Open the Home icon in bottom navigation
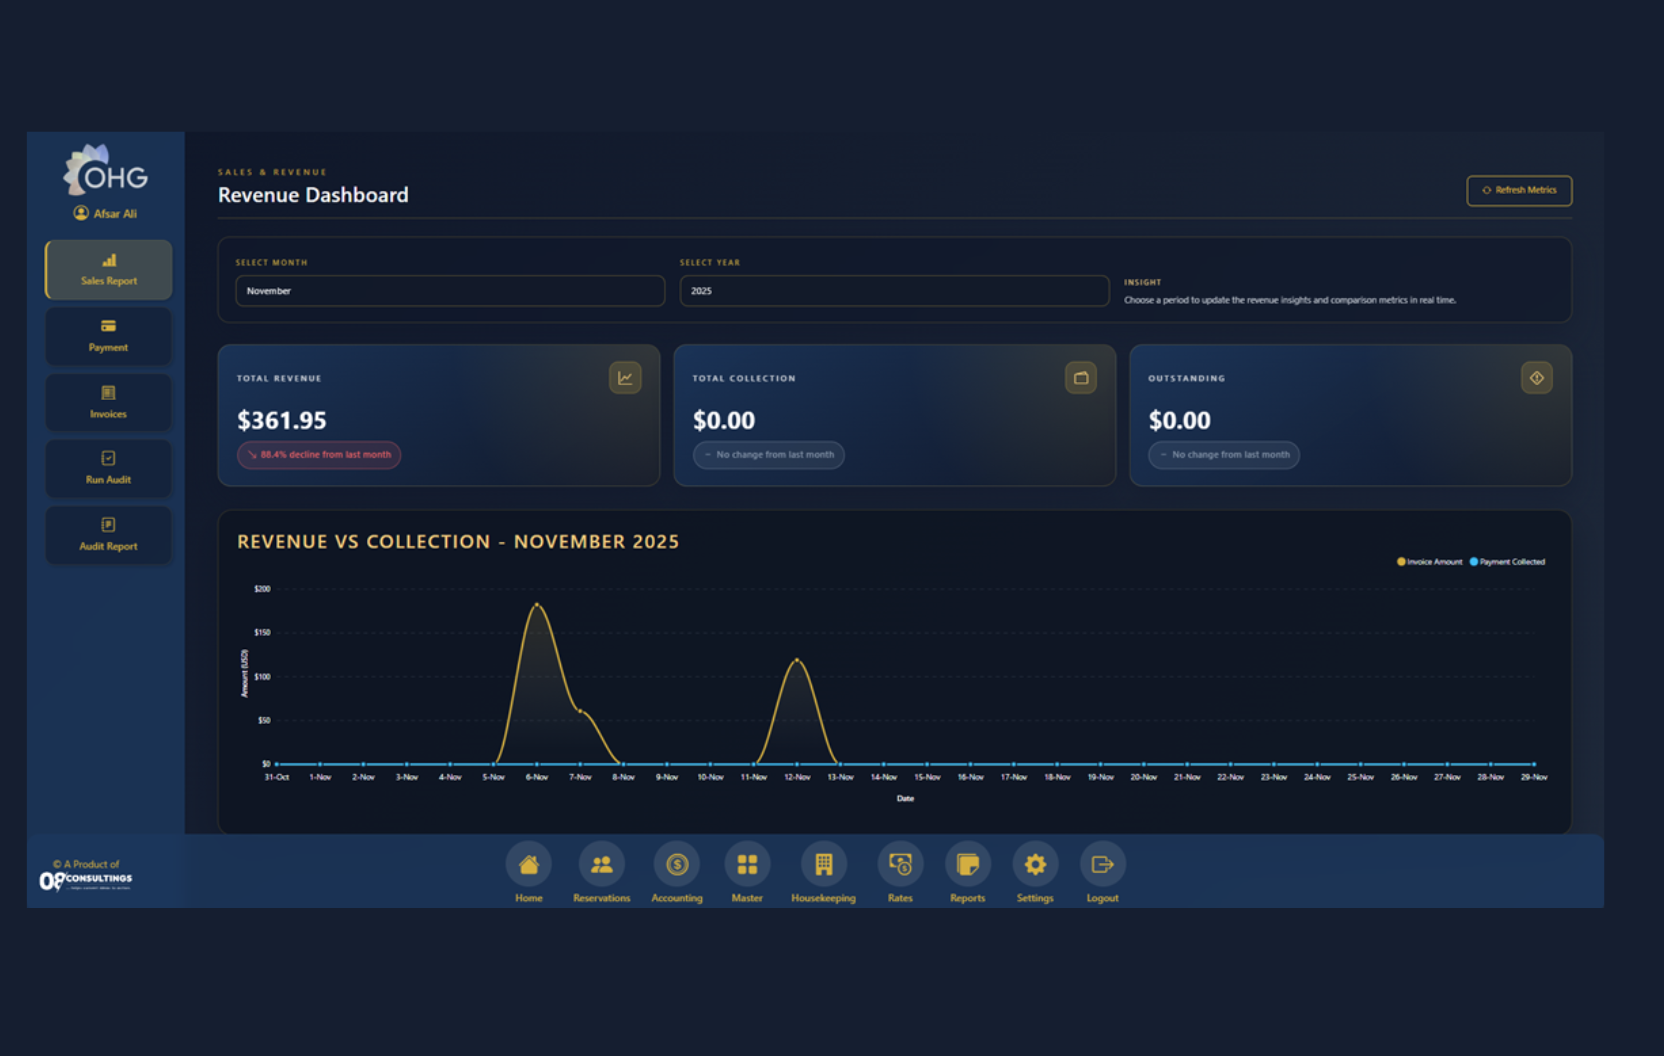This screenshot has width=1664, height=1056. pyautogui.click(x=528, y=865)
